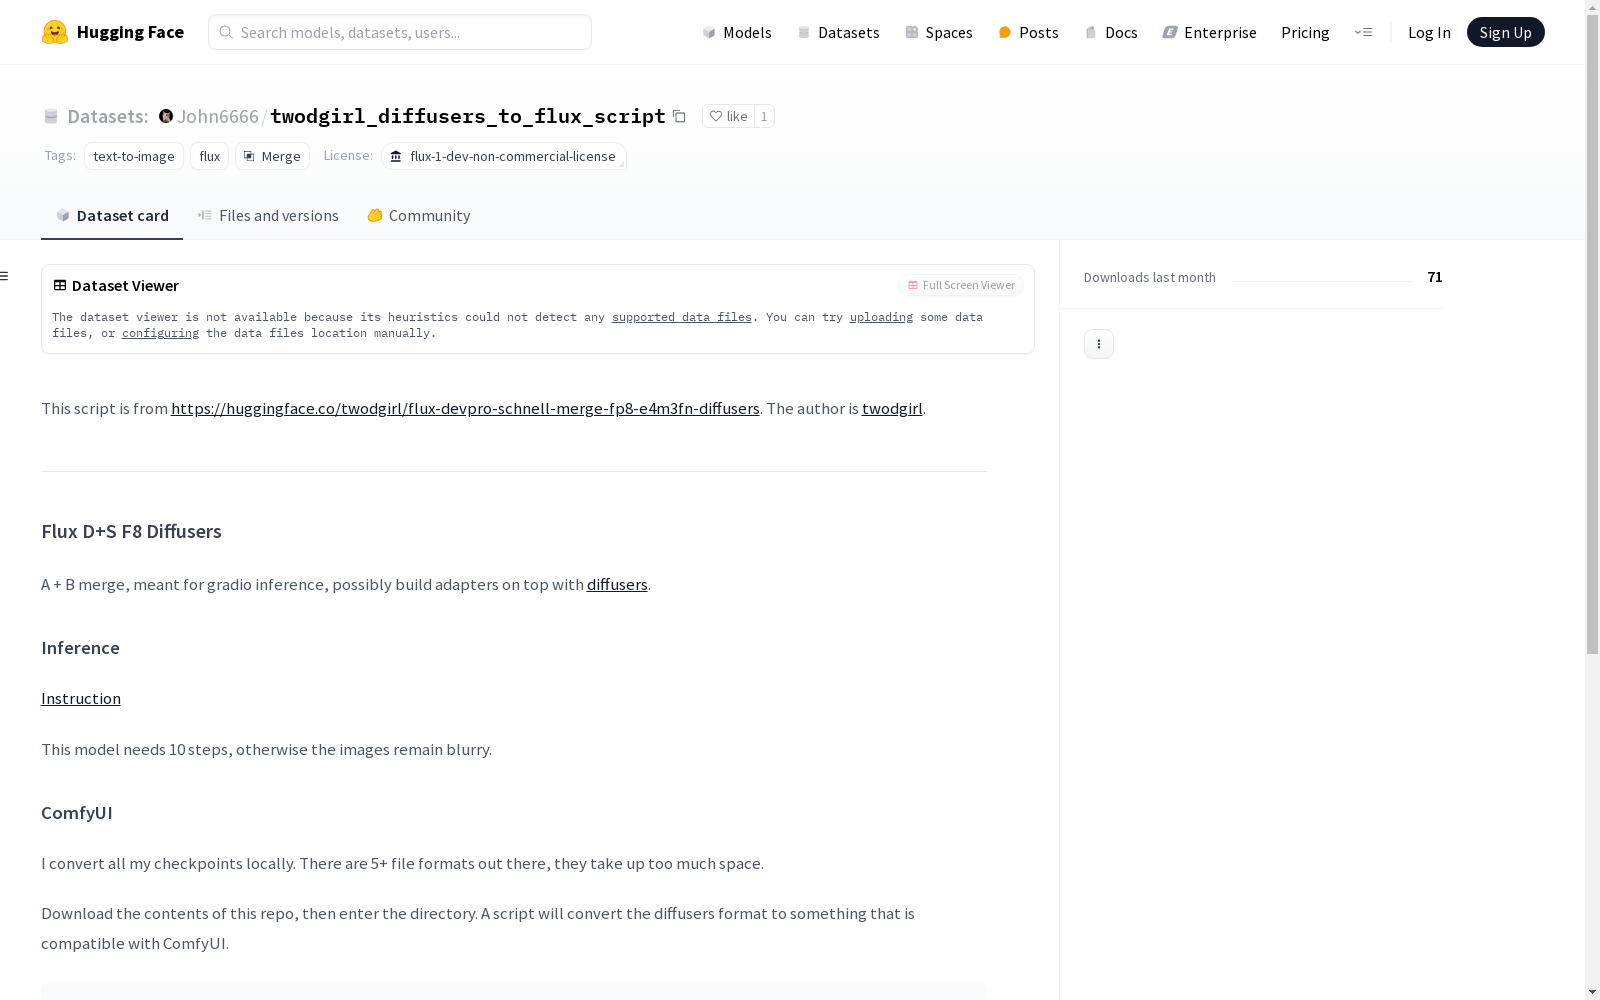Click the John6666 avatar icon

click(x=166, y=116)
